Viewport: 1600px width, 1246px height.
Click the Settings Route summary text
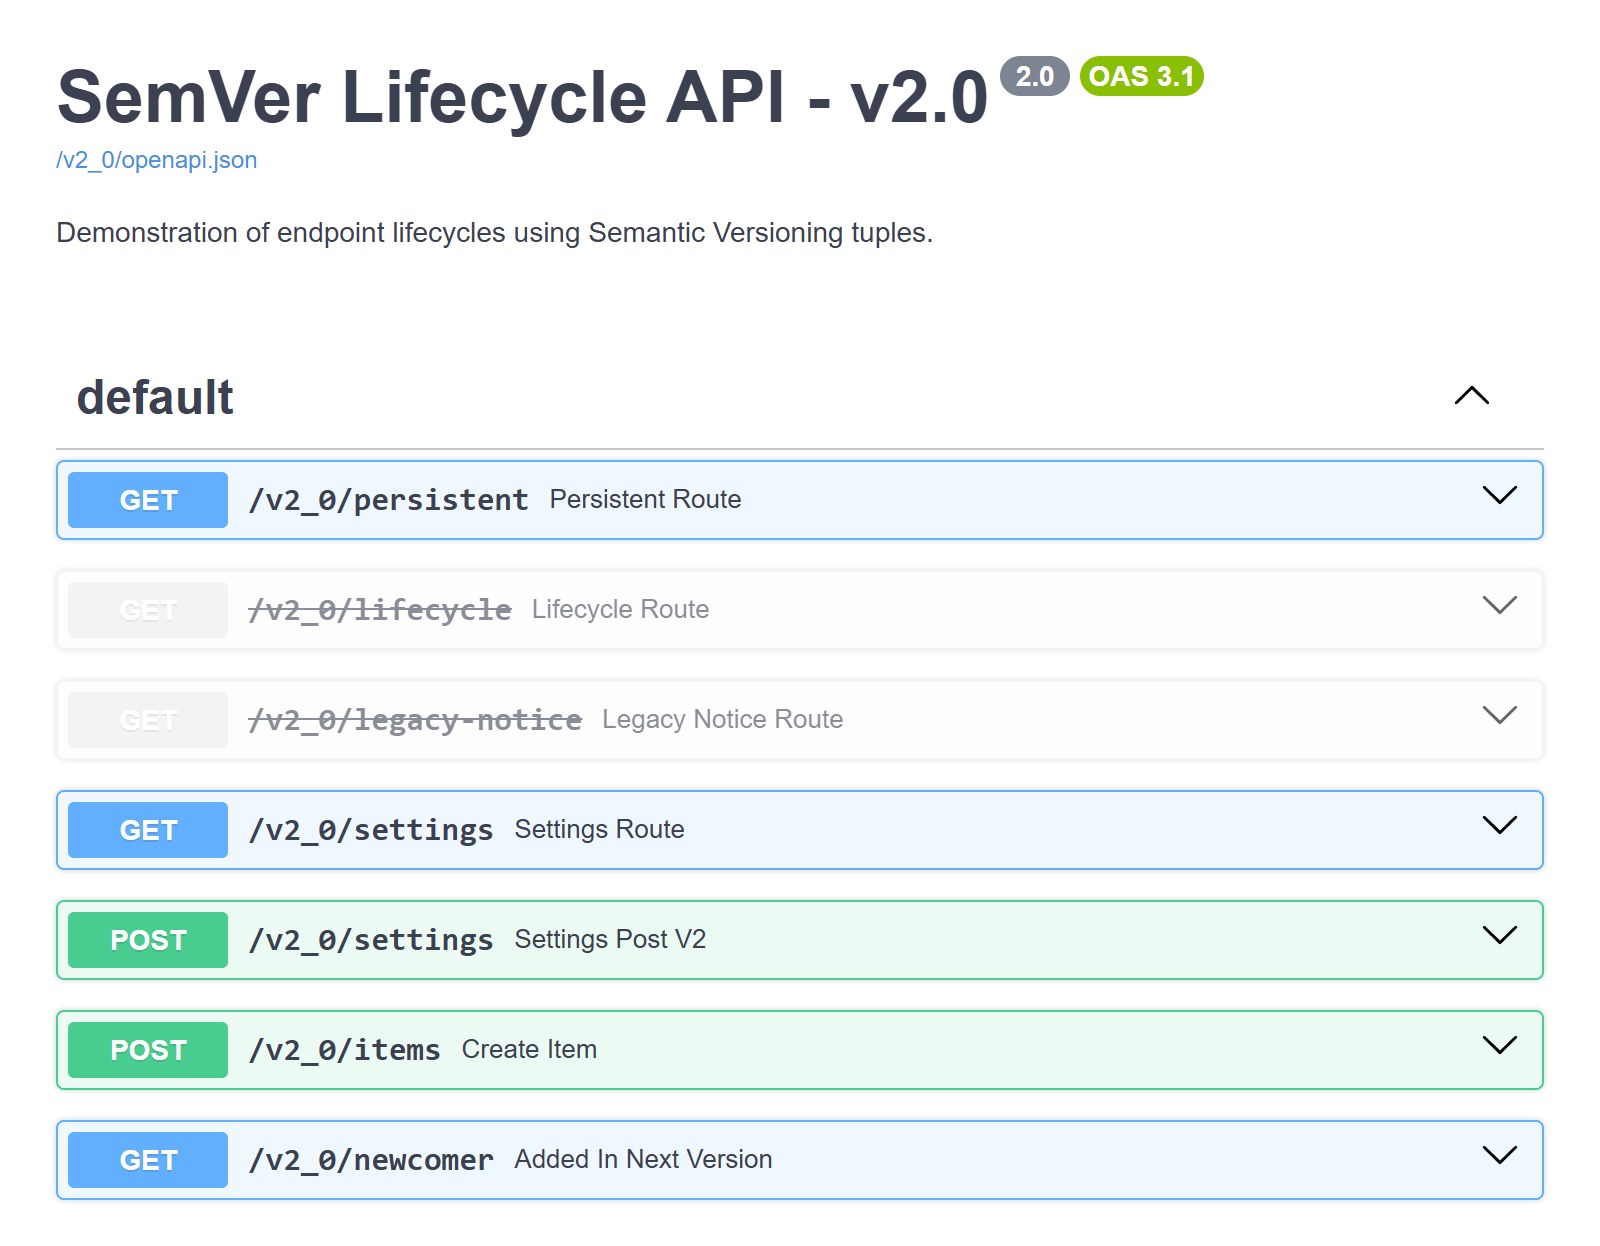599,829
